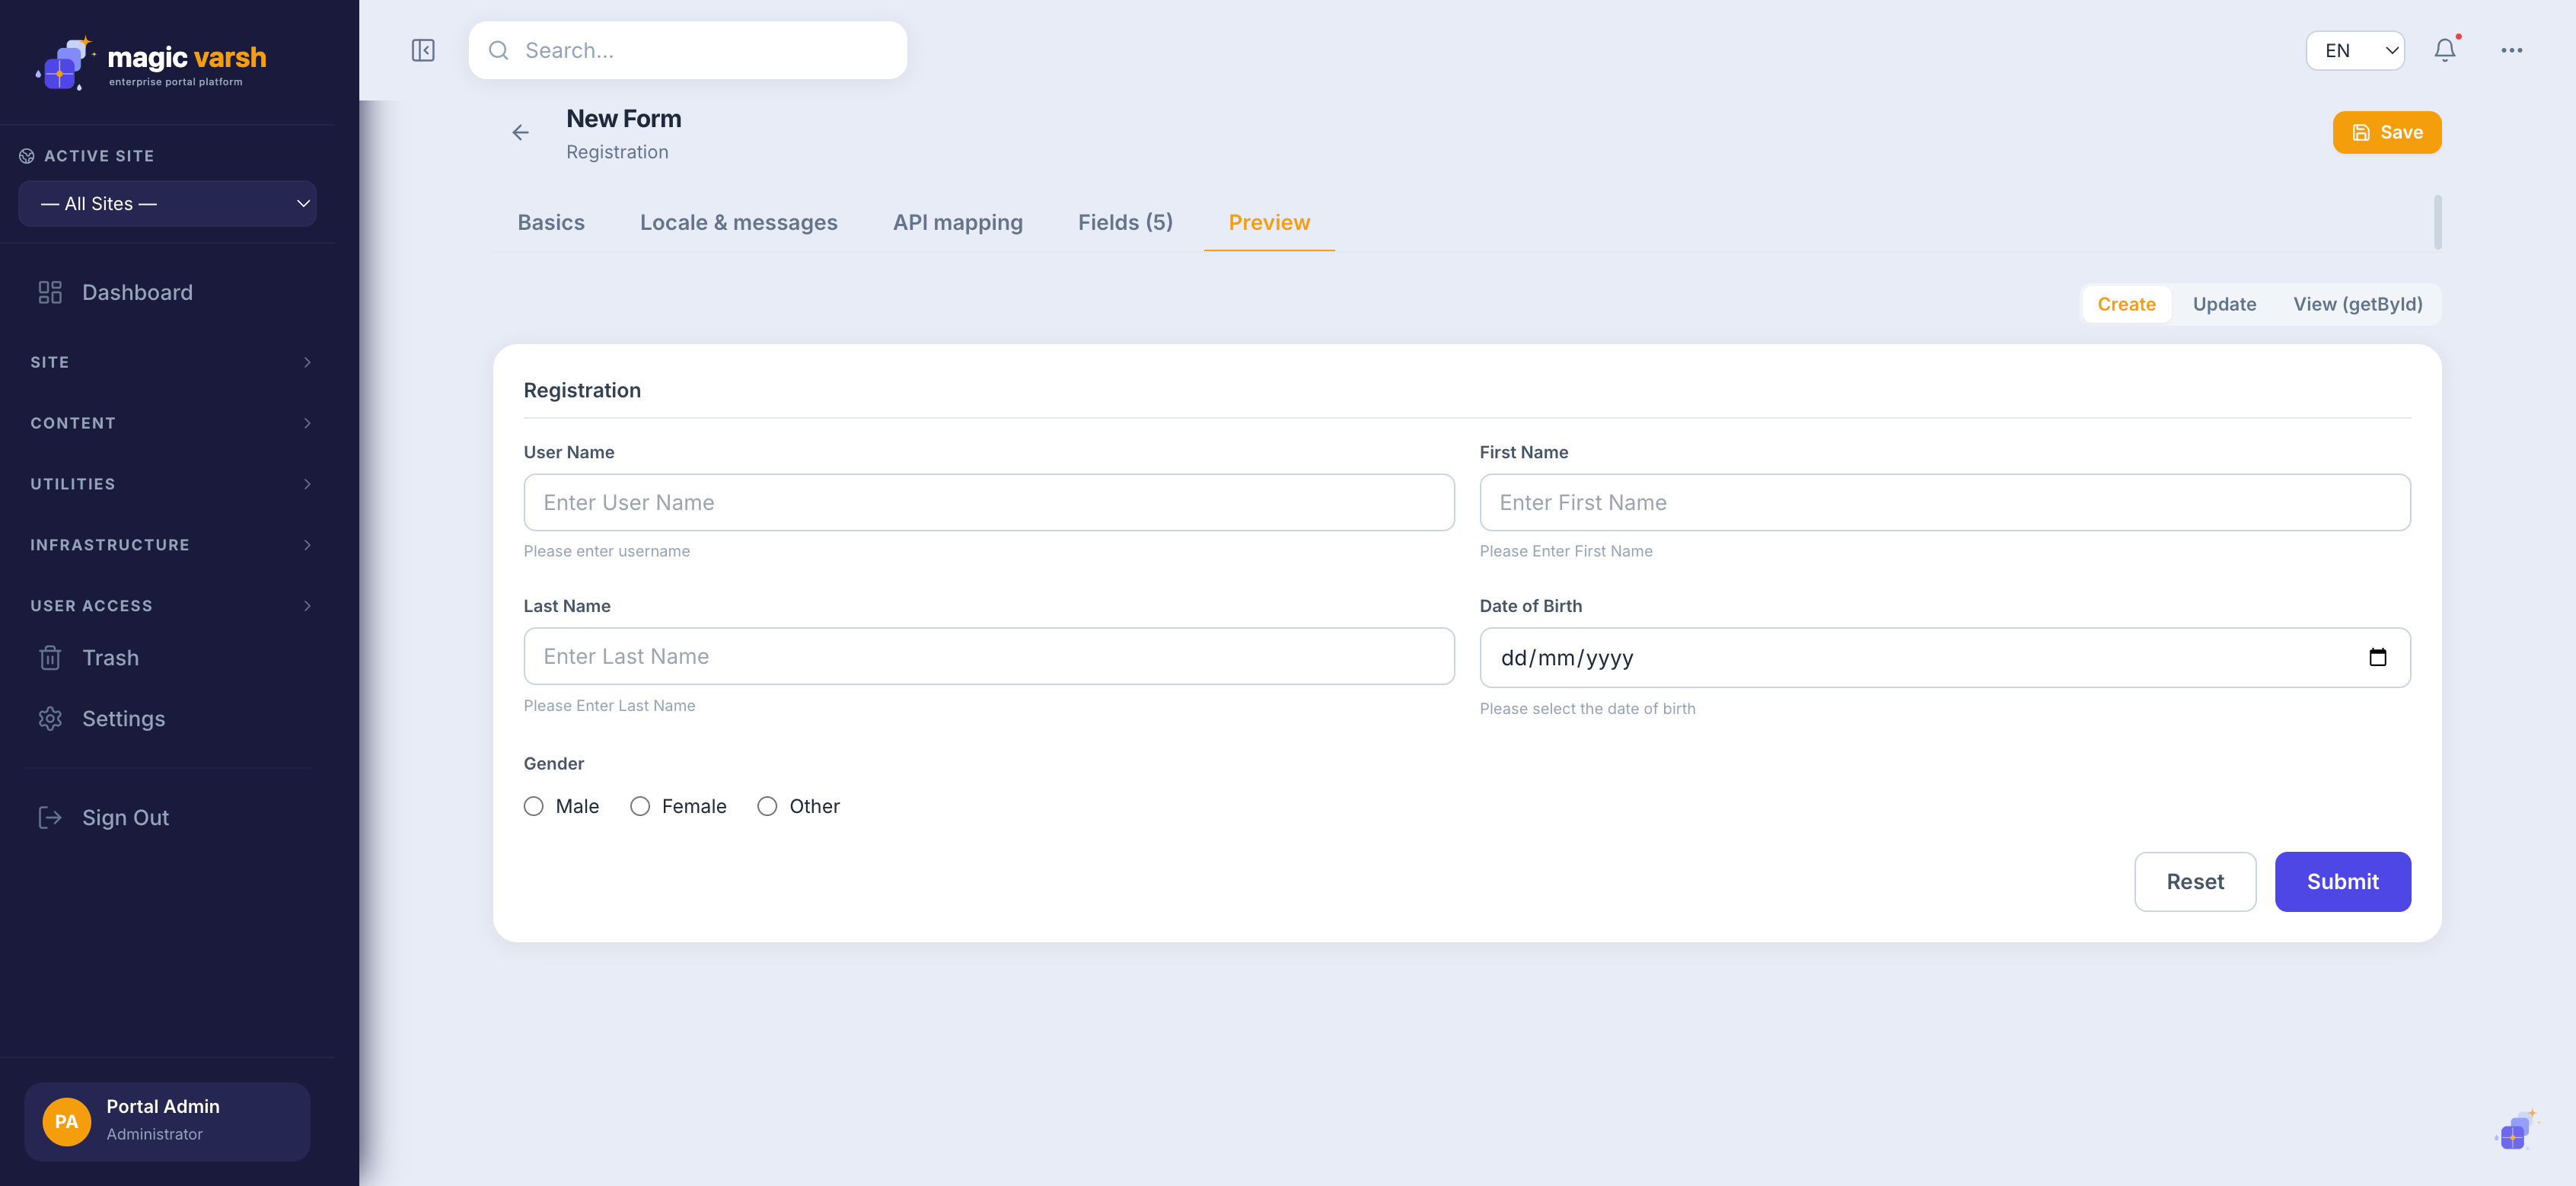Open the notifications bell
2576x1186 pixels.
(2444, 50)
